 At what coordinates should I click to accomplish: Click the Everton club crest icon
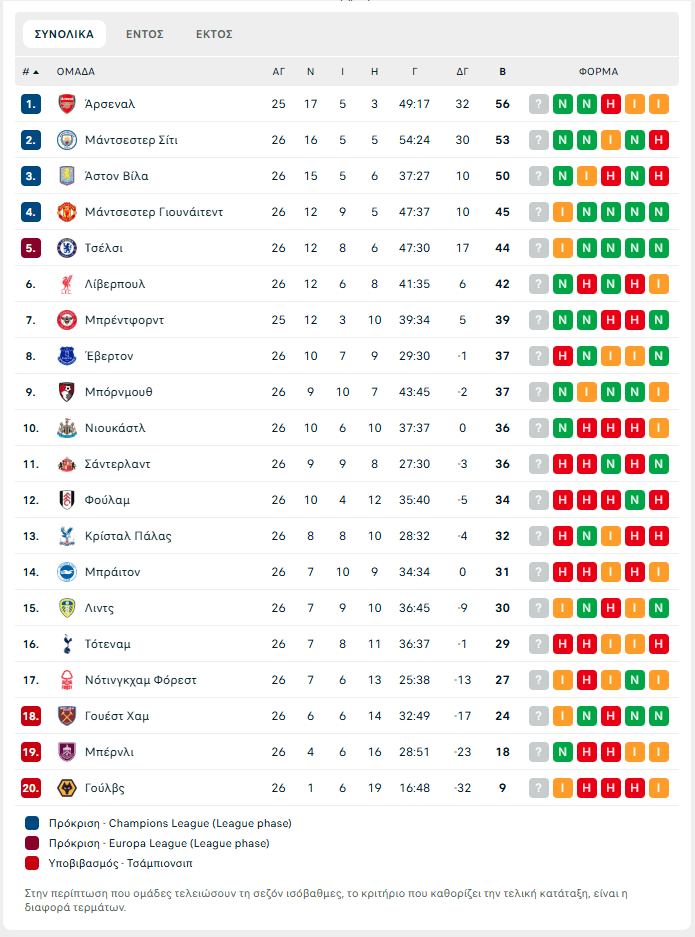pyautogui.click(x=67, y=356)
